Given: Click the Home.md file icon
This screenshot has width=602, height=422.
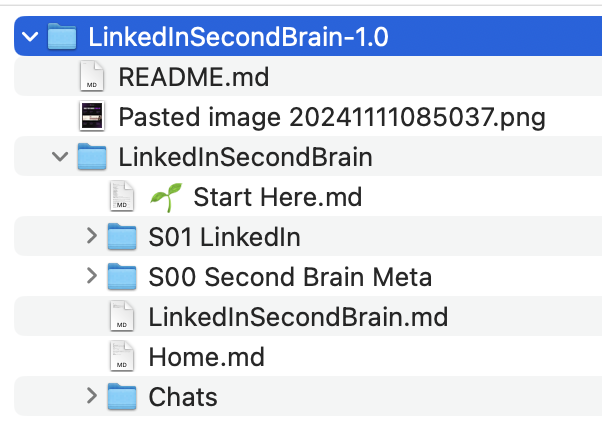Looking at the screenshot, I should click(122, 357).
